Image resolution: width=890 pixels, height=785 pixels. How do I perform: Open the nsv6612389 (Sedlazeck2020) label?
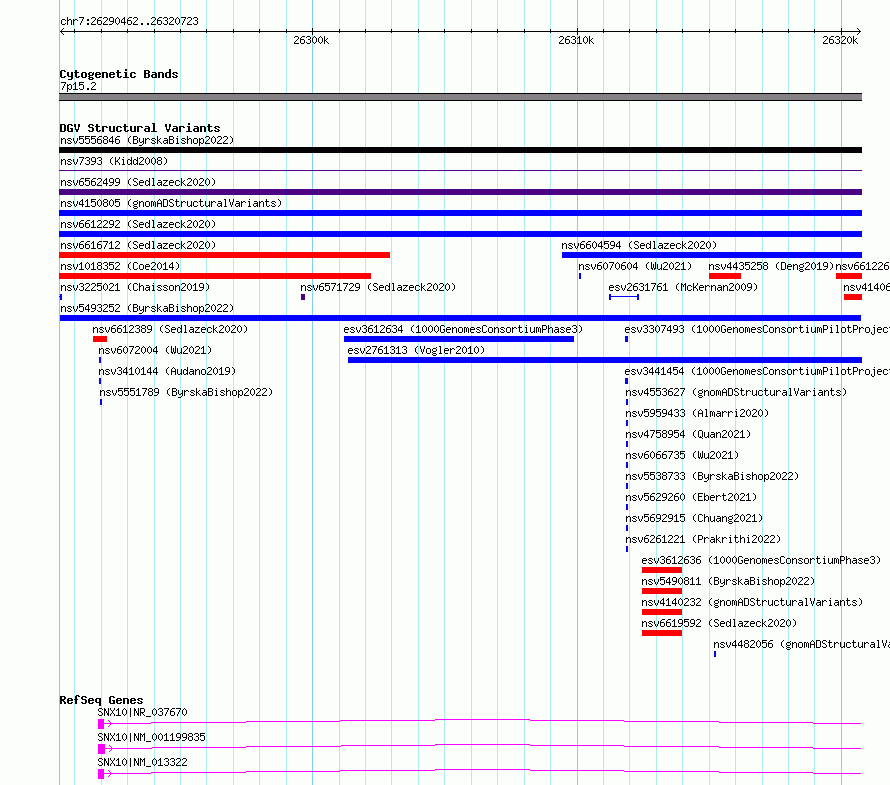170,329
